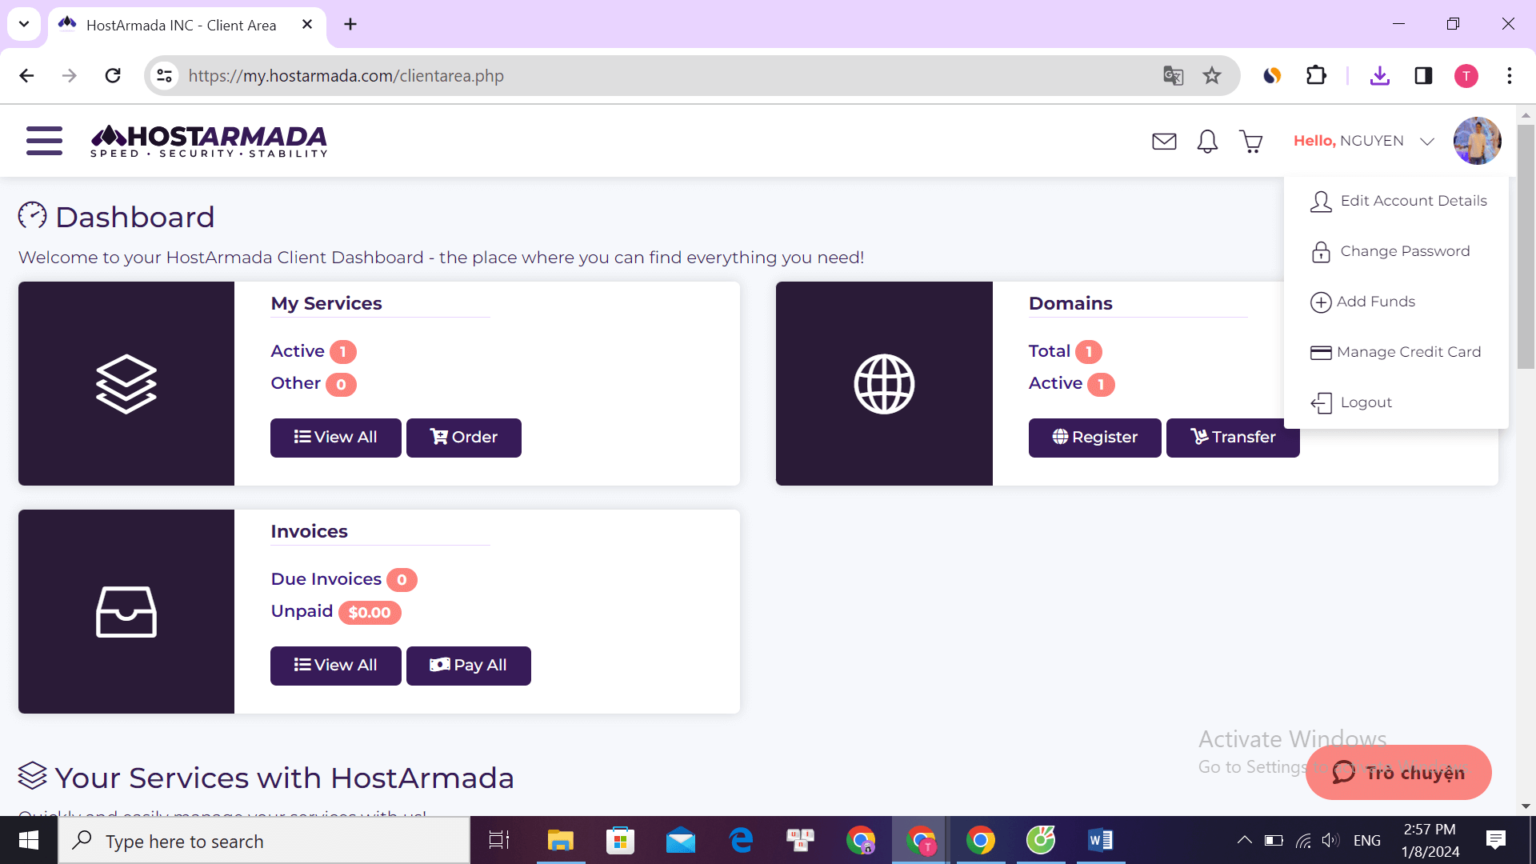Check notifications via the bell icon
This screenshot has height=864, width=1536.
1206,141
